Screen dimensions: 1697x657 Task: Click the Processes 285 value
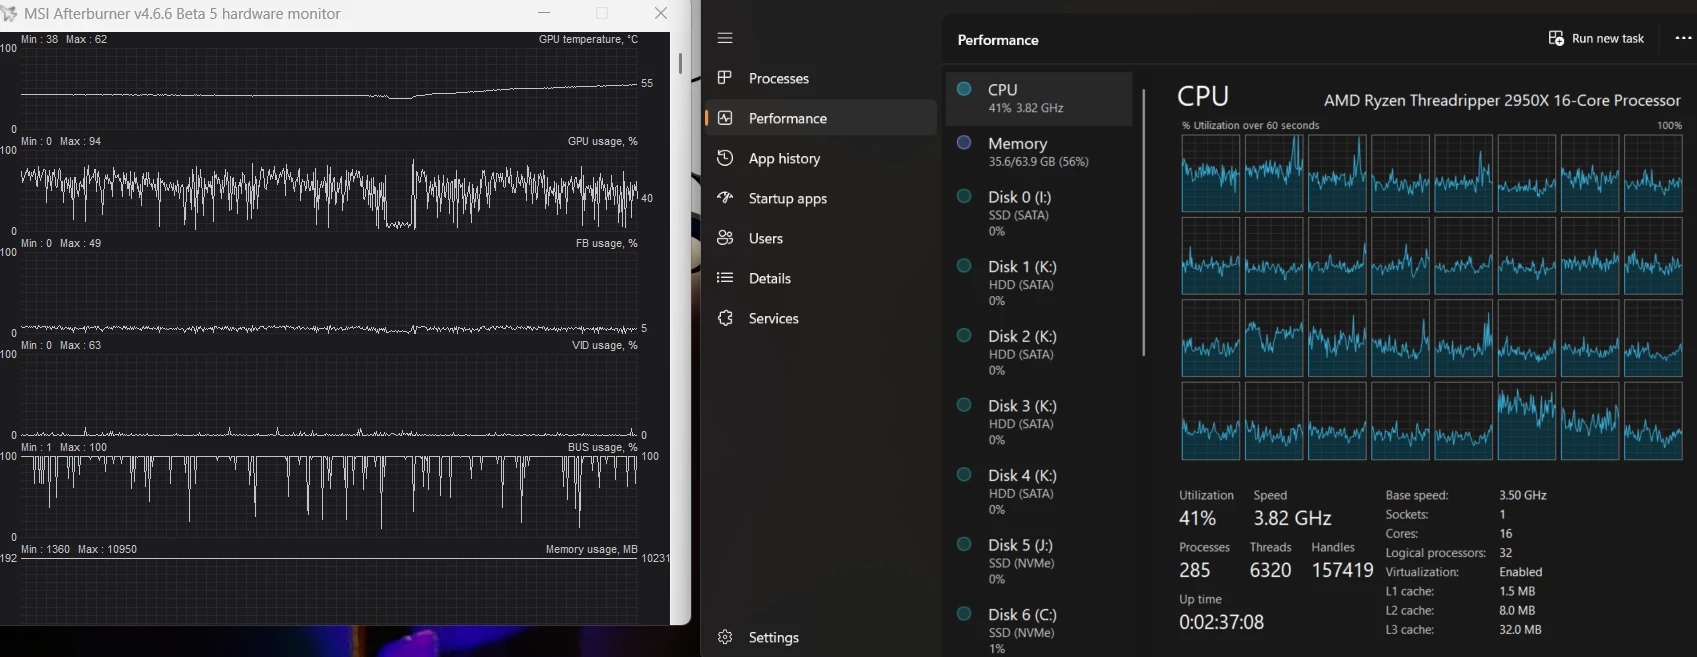[x=1194, y=570]
